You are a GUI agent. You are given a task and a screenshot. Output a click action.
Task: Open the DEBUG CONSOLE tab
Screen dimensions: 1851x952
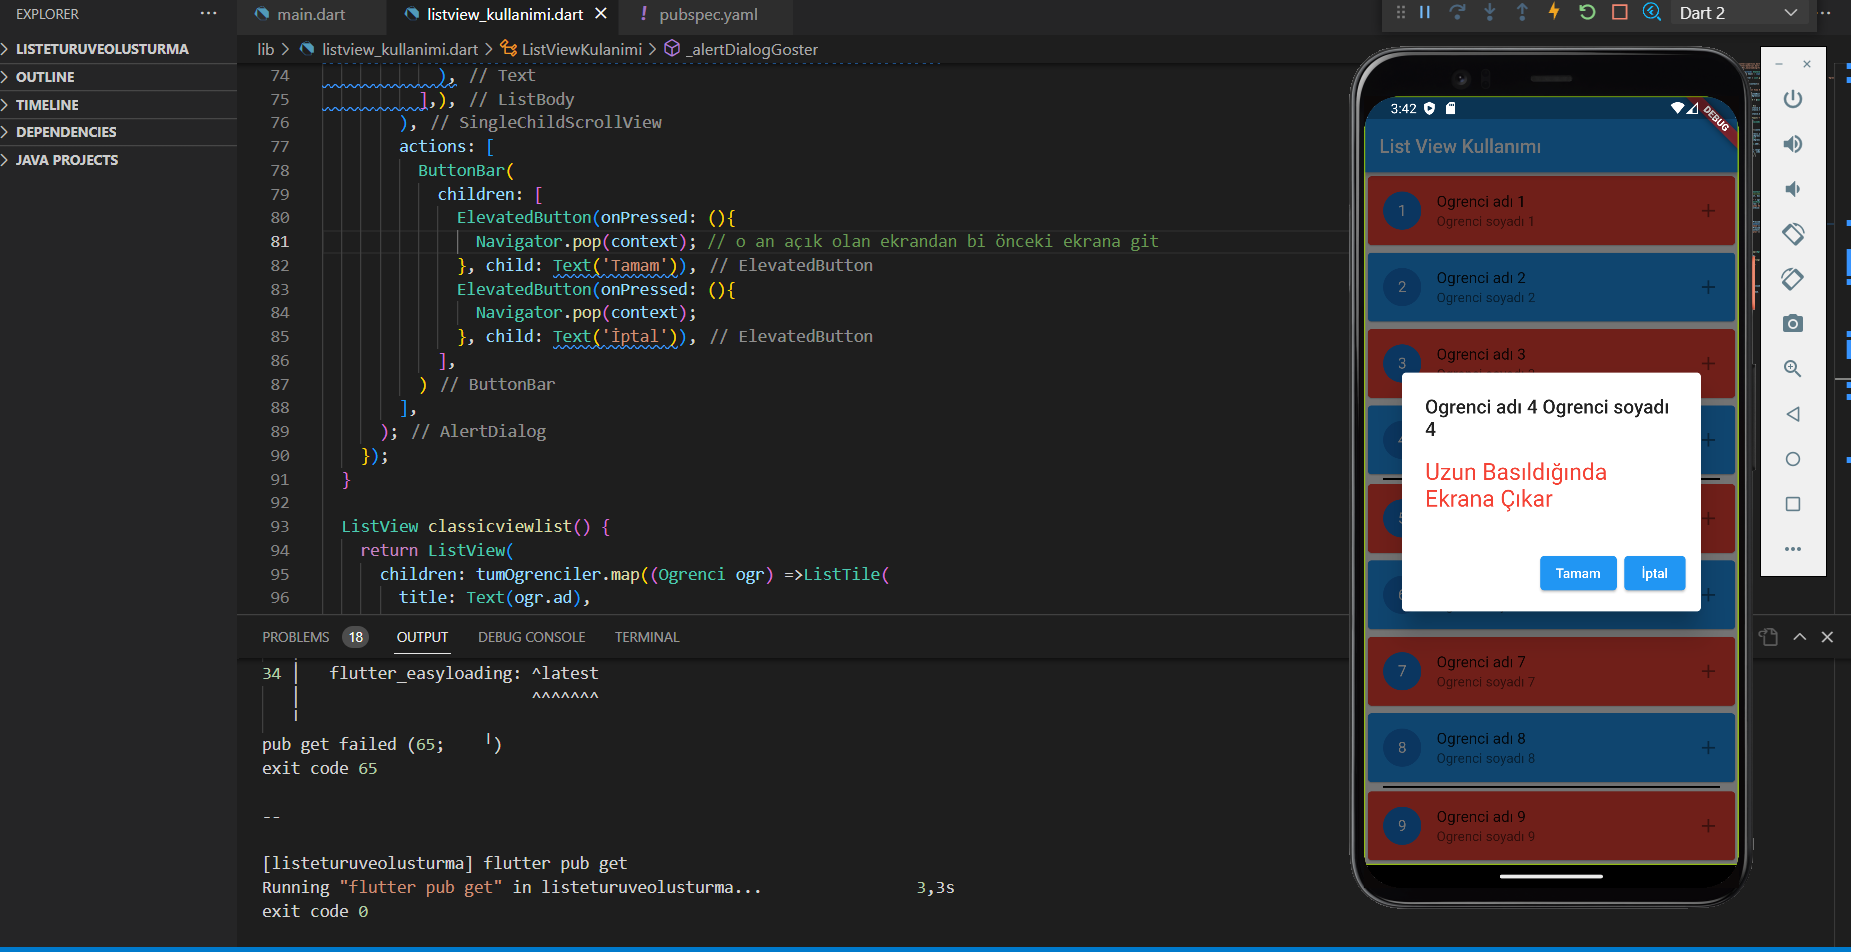coord(532,637)
